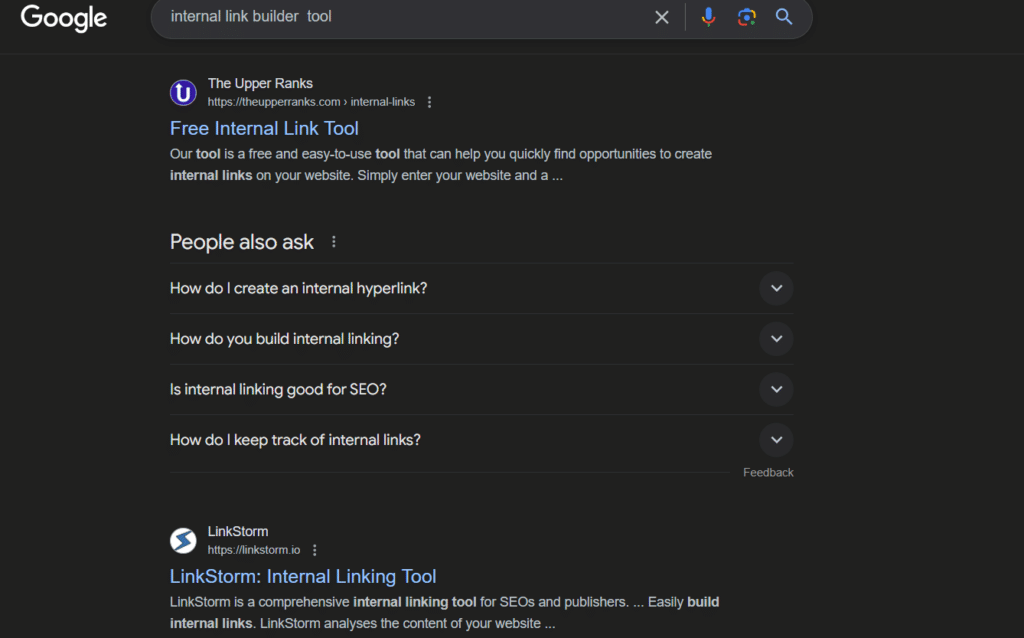Open the Free Internal Link Tool result
The width and height of the screenshot is (1024, 638).
[264, 128]
